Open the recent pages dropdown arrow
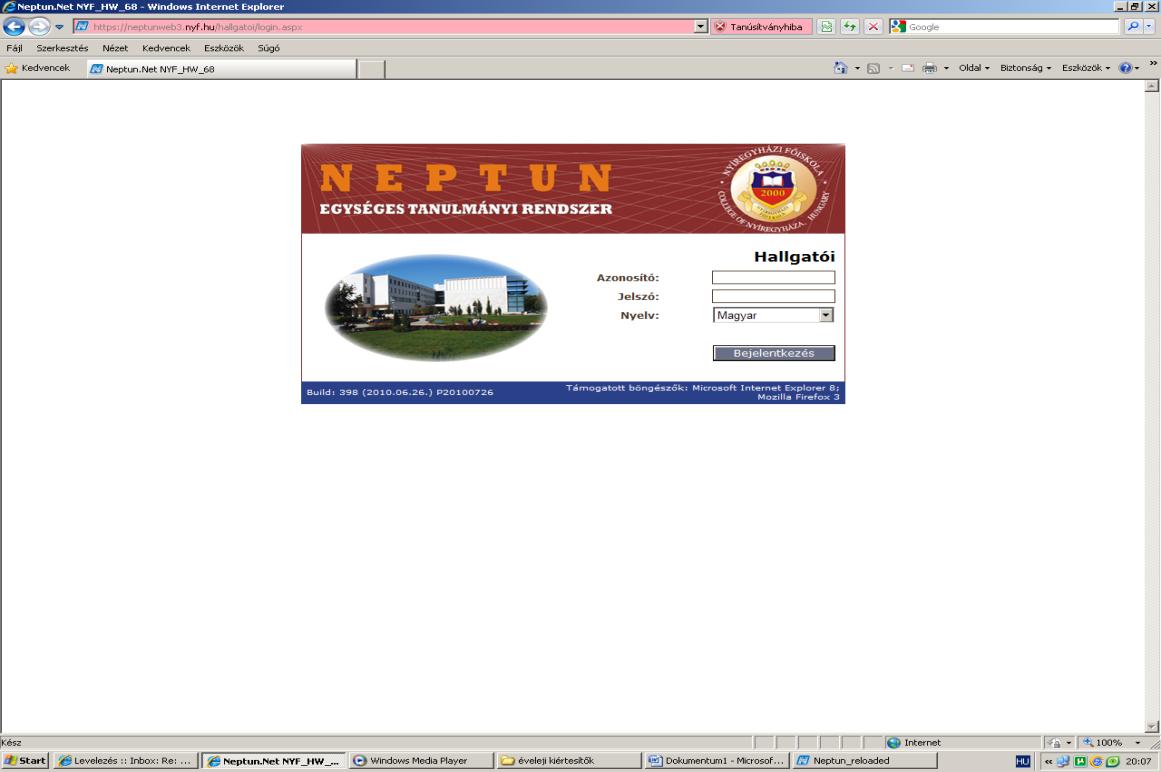The height and width of the screenshot is (772, 1161). pos(59,27)
